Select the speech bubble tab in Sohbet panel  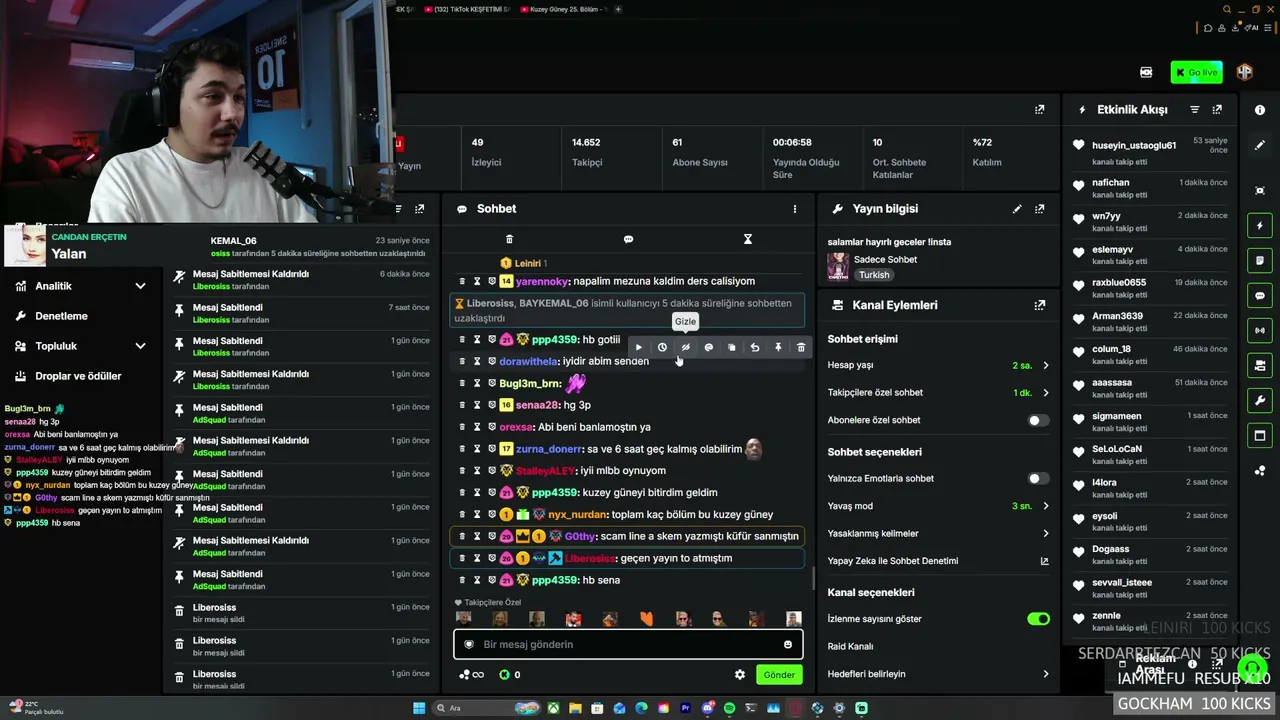click(628, 239)
